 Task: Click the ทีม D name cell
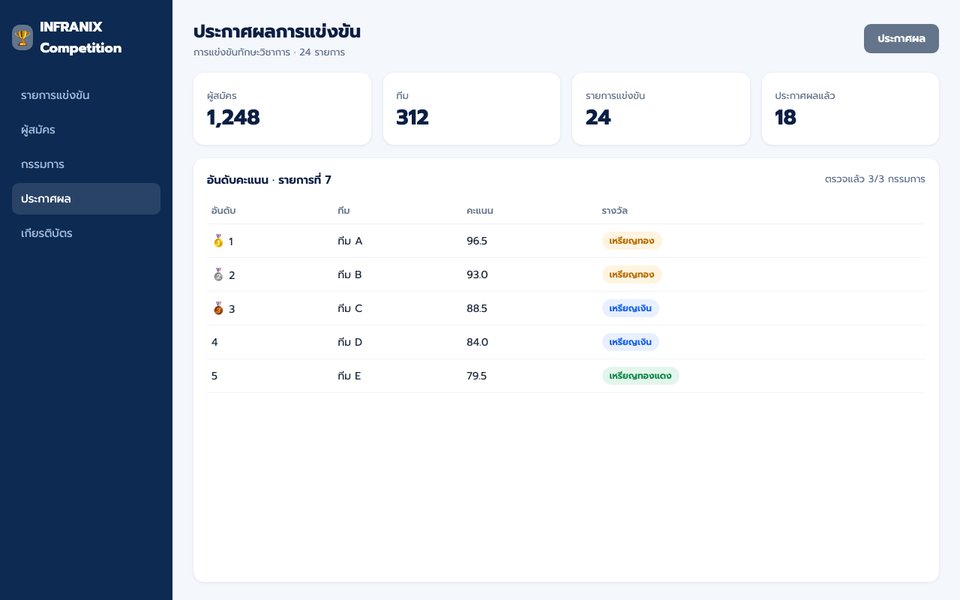pyautogui.click(x=350, y=342)
